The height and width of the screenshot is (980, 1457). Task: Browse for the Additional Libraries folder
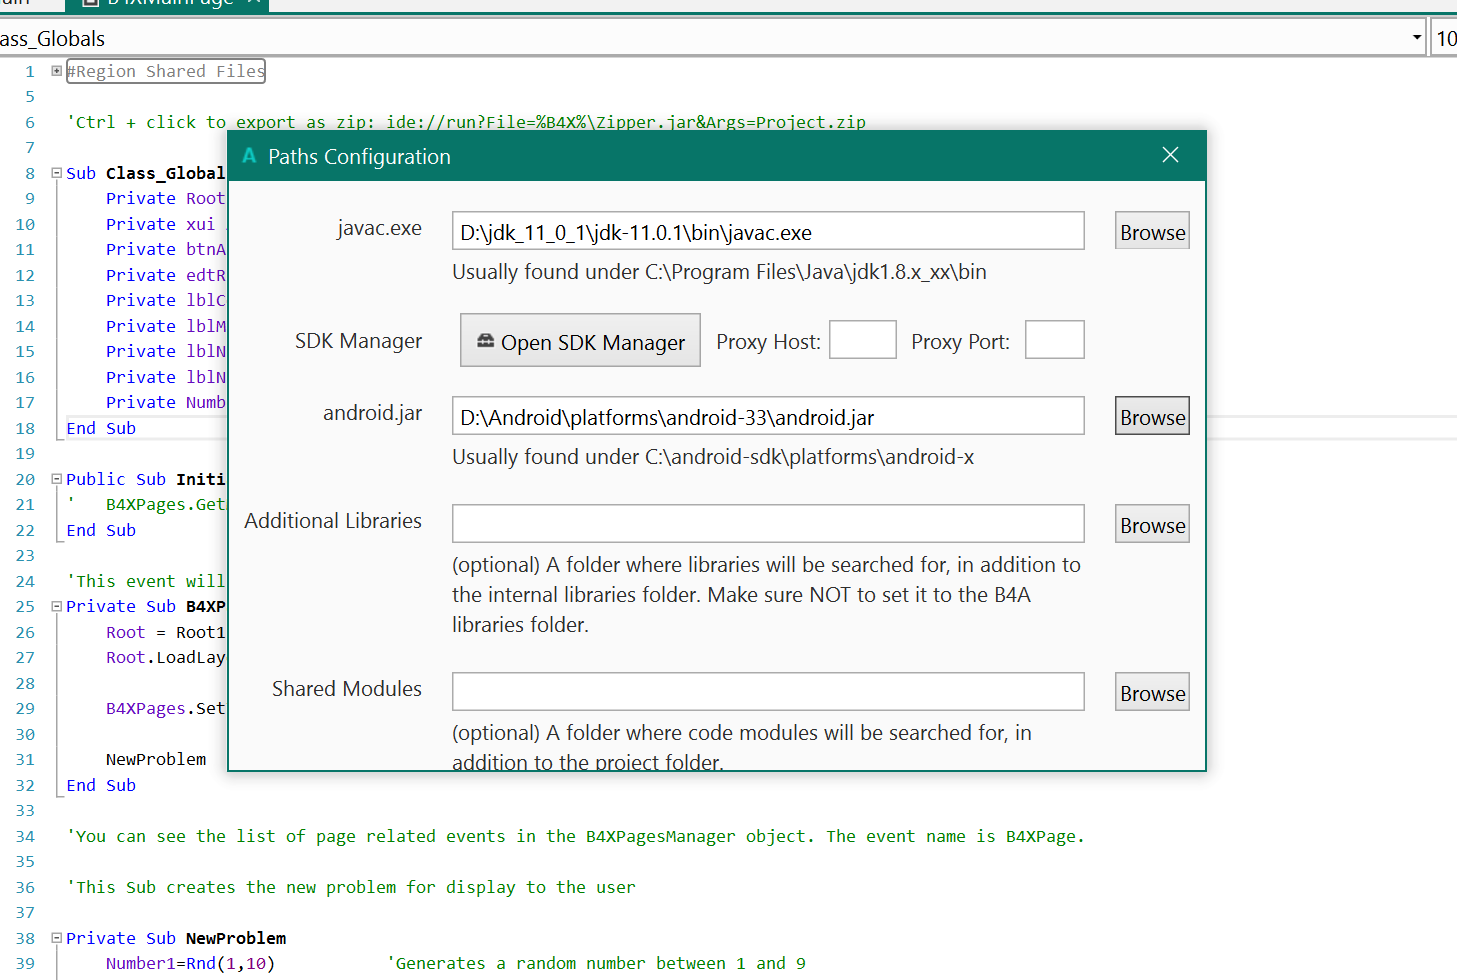tap(1152, 524)
